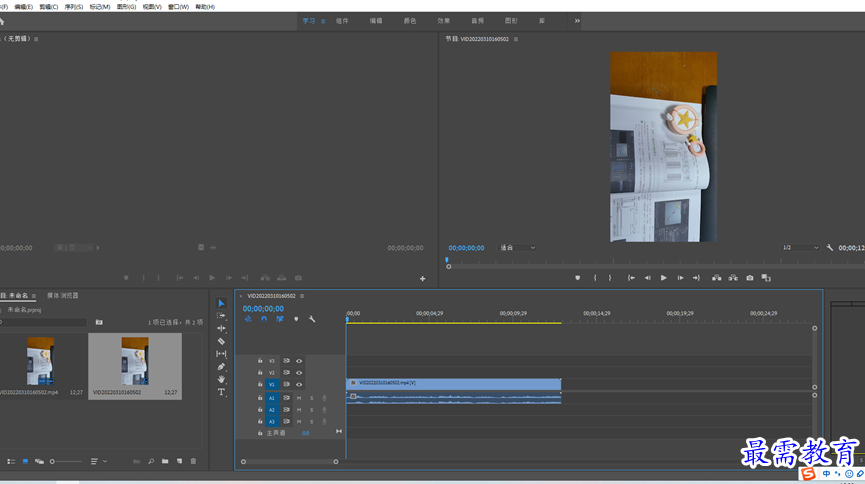Screen dimensions: 865x484
Task: Hide track V3 with eye icon
Action: [x=299, y=361]
